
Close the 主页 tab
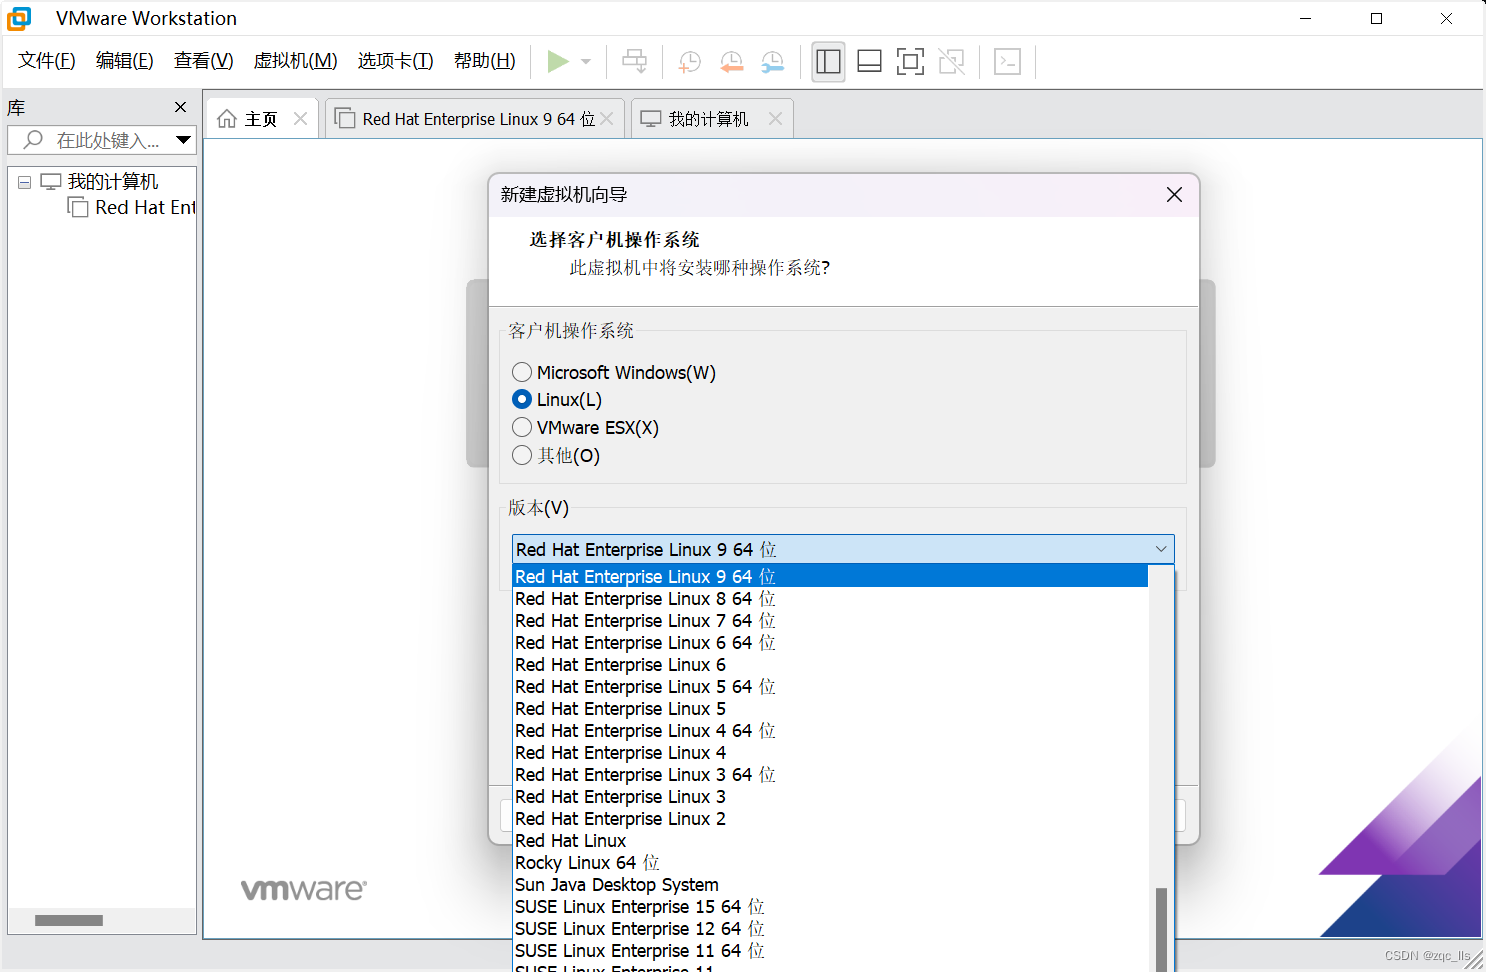[x=300, y=119]
